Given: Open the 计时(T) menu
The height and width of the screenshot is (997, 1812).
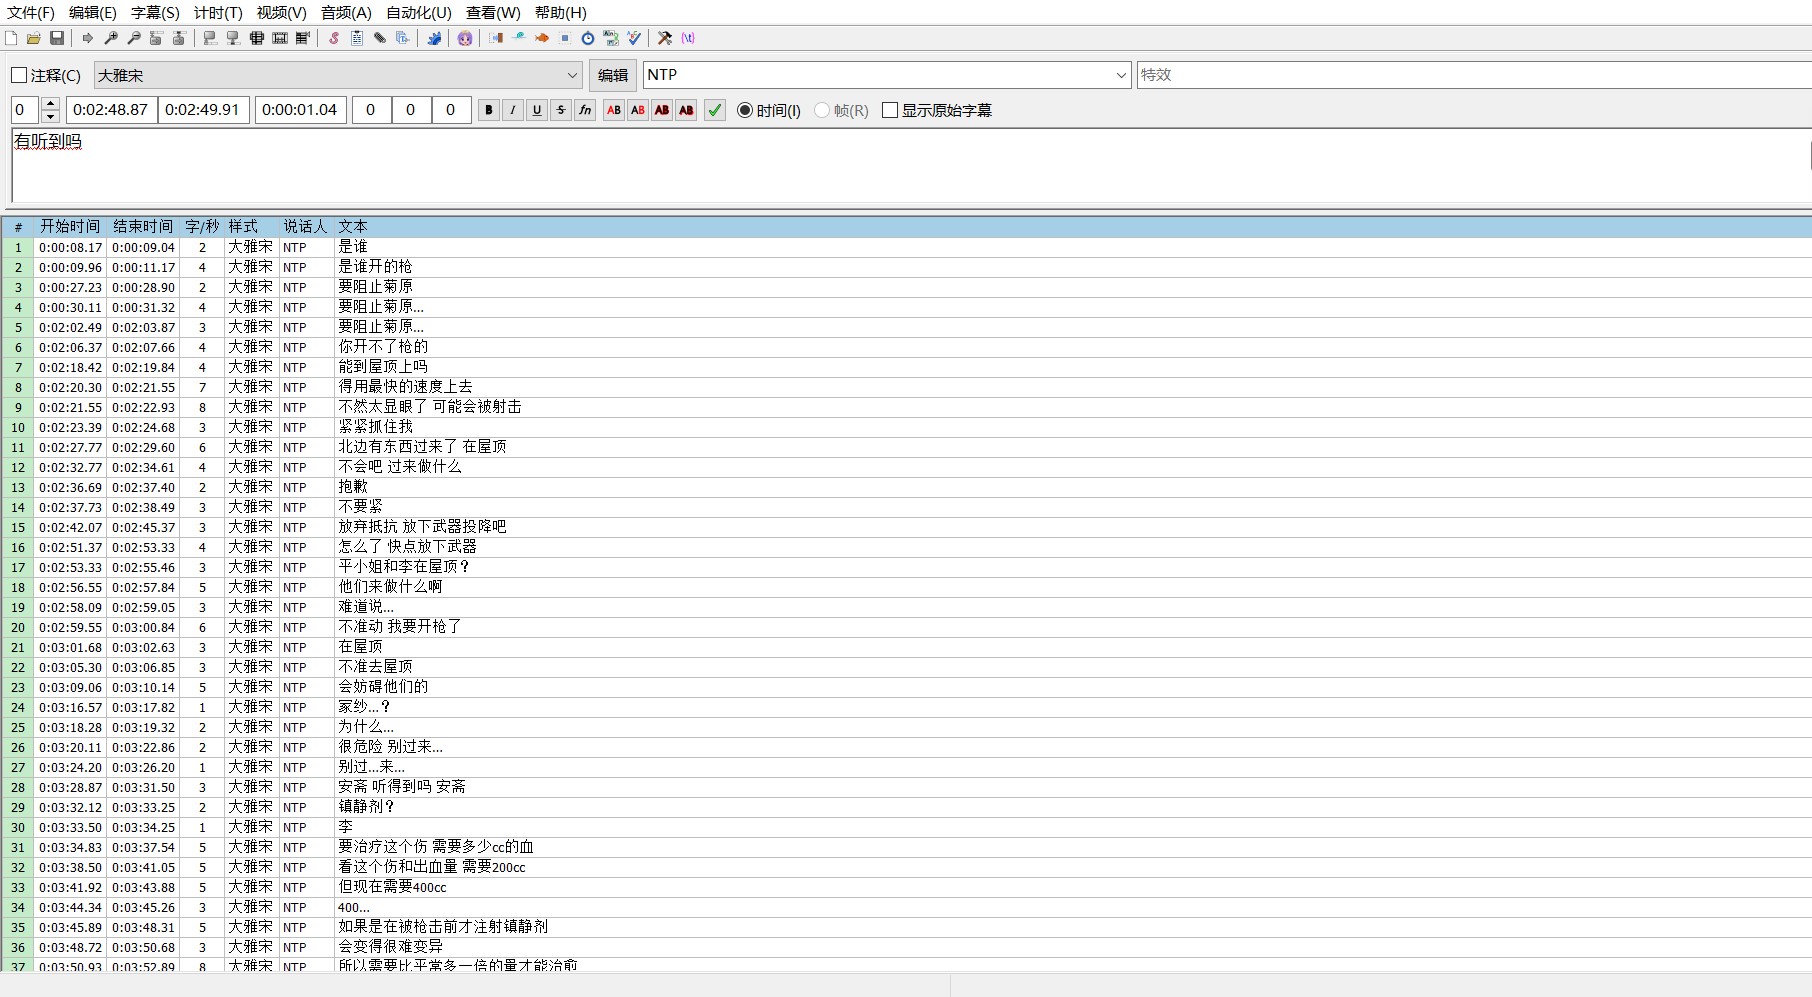Looking at the screenshot, I should coord(218,13).
